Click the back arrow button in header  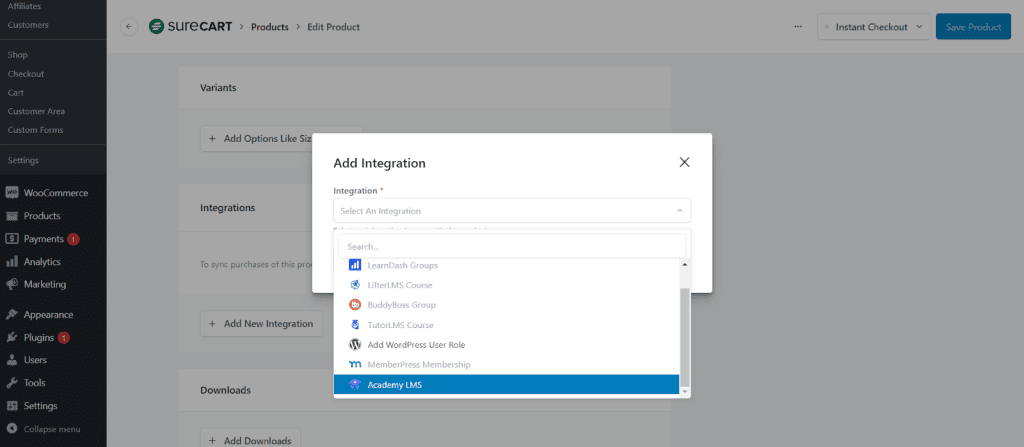129,27
